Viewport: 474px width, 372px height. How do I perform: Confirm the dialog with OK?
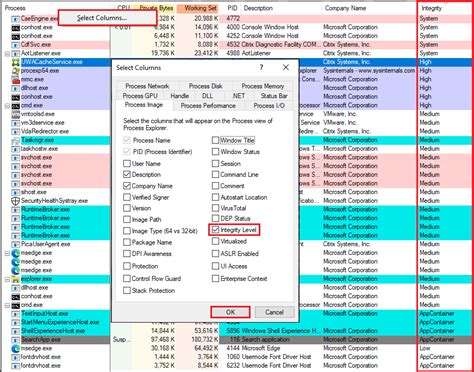coord(230,312)
